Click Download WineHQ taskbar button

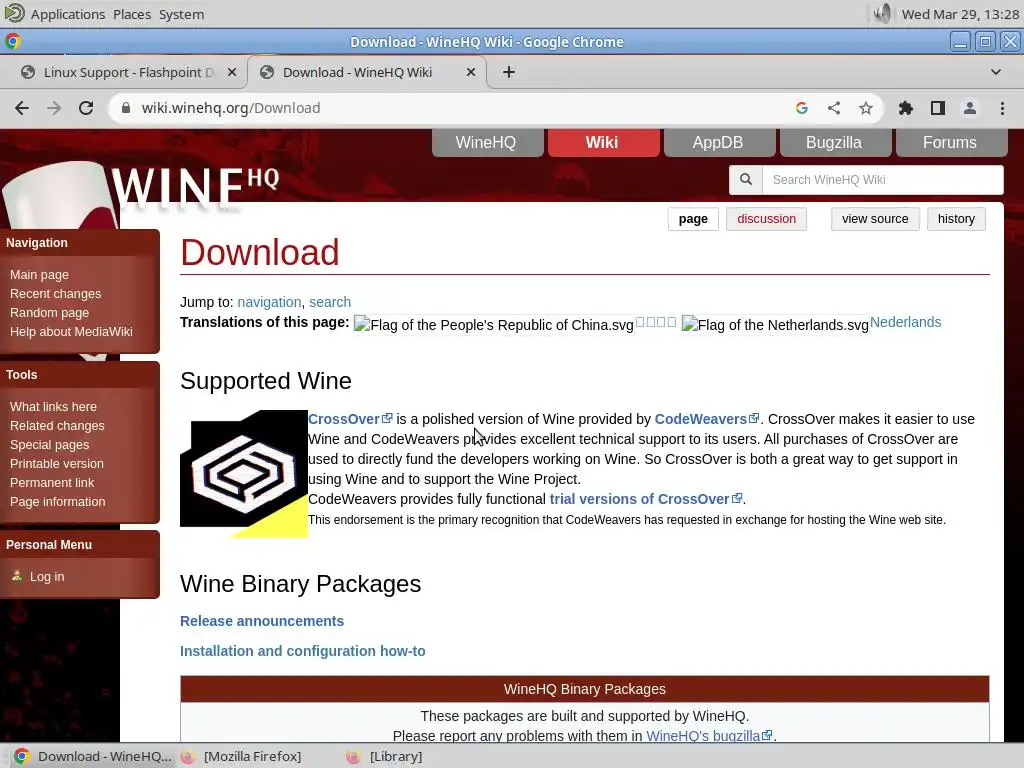click(91, 756)
